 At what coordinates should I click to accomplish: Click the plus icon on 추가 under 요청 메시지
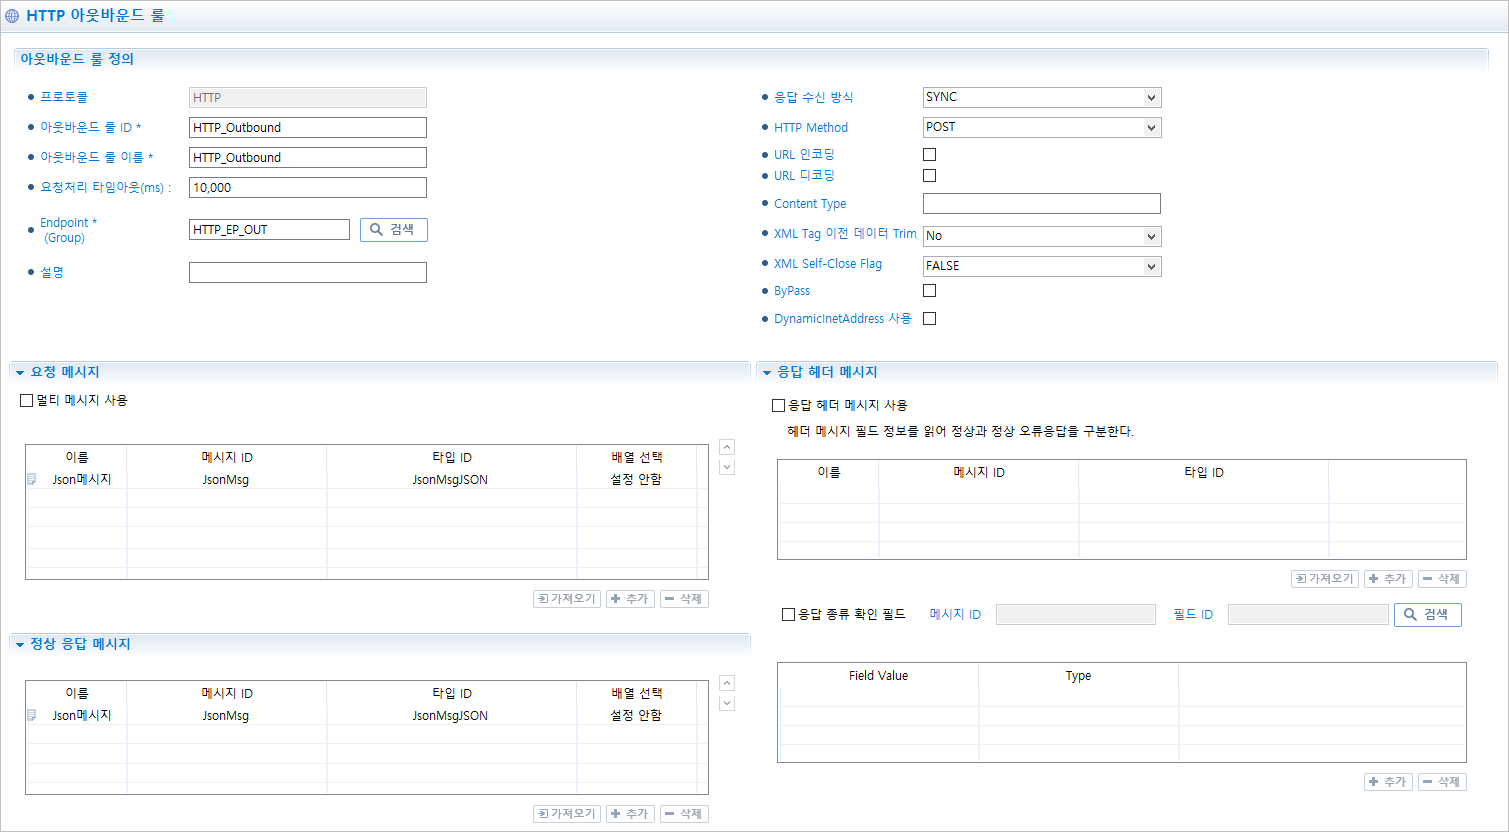coord(617,598)
